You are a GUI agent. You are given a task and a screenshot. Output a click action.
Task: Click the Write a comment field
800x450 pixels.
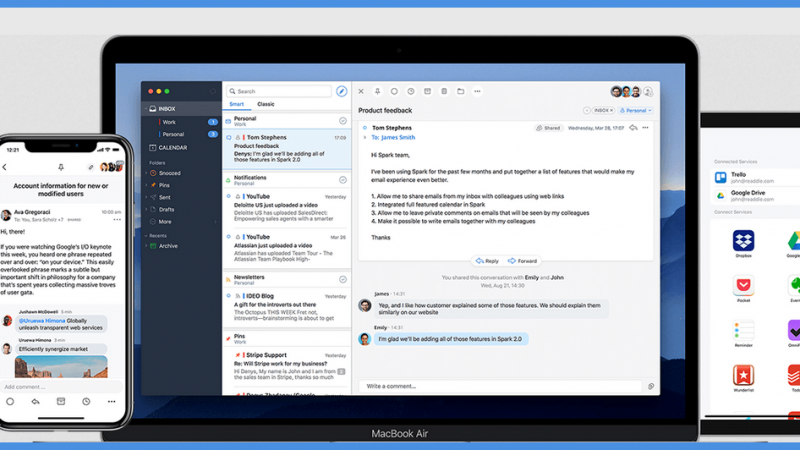[x=500, y=386]
